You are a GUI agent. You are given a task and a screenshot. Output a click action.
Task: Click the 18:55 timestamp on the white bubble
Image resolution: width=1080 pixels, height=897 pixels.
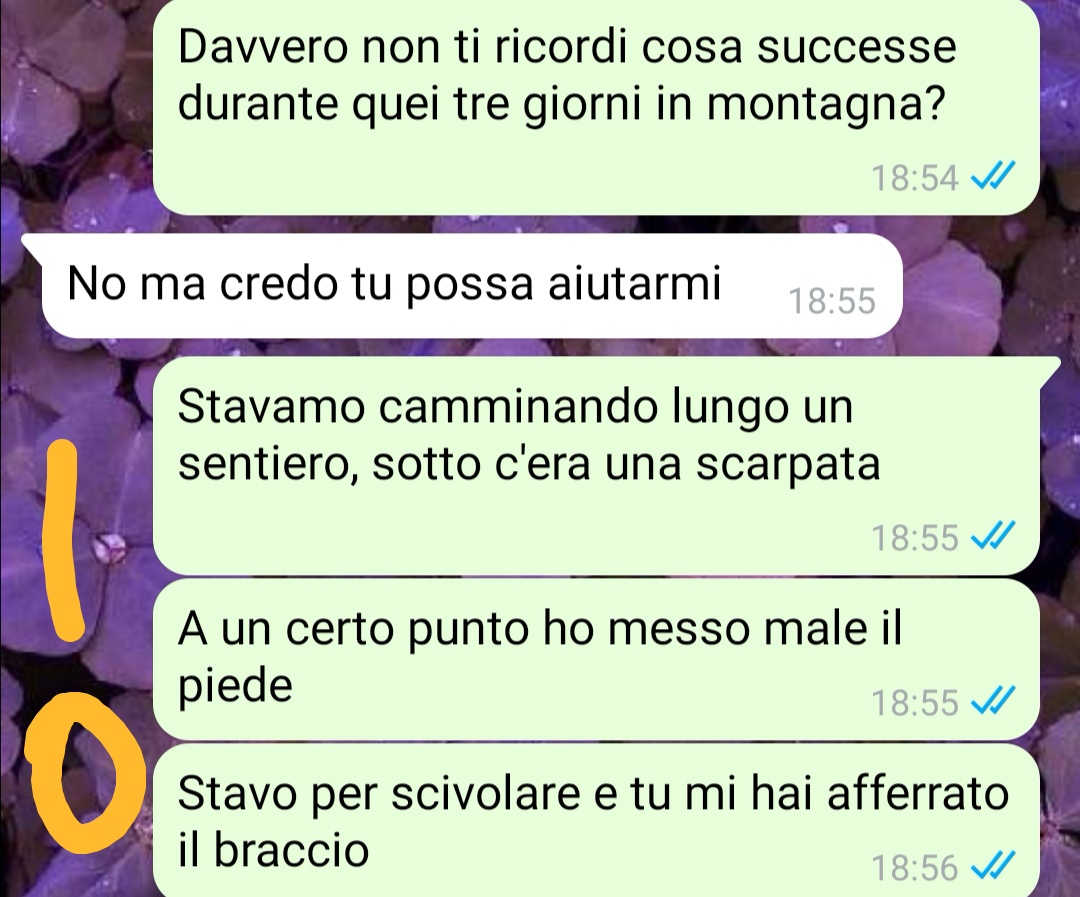832,301
